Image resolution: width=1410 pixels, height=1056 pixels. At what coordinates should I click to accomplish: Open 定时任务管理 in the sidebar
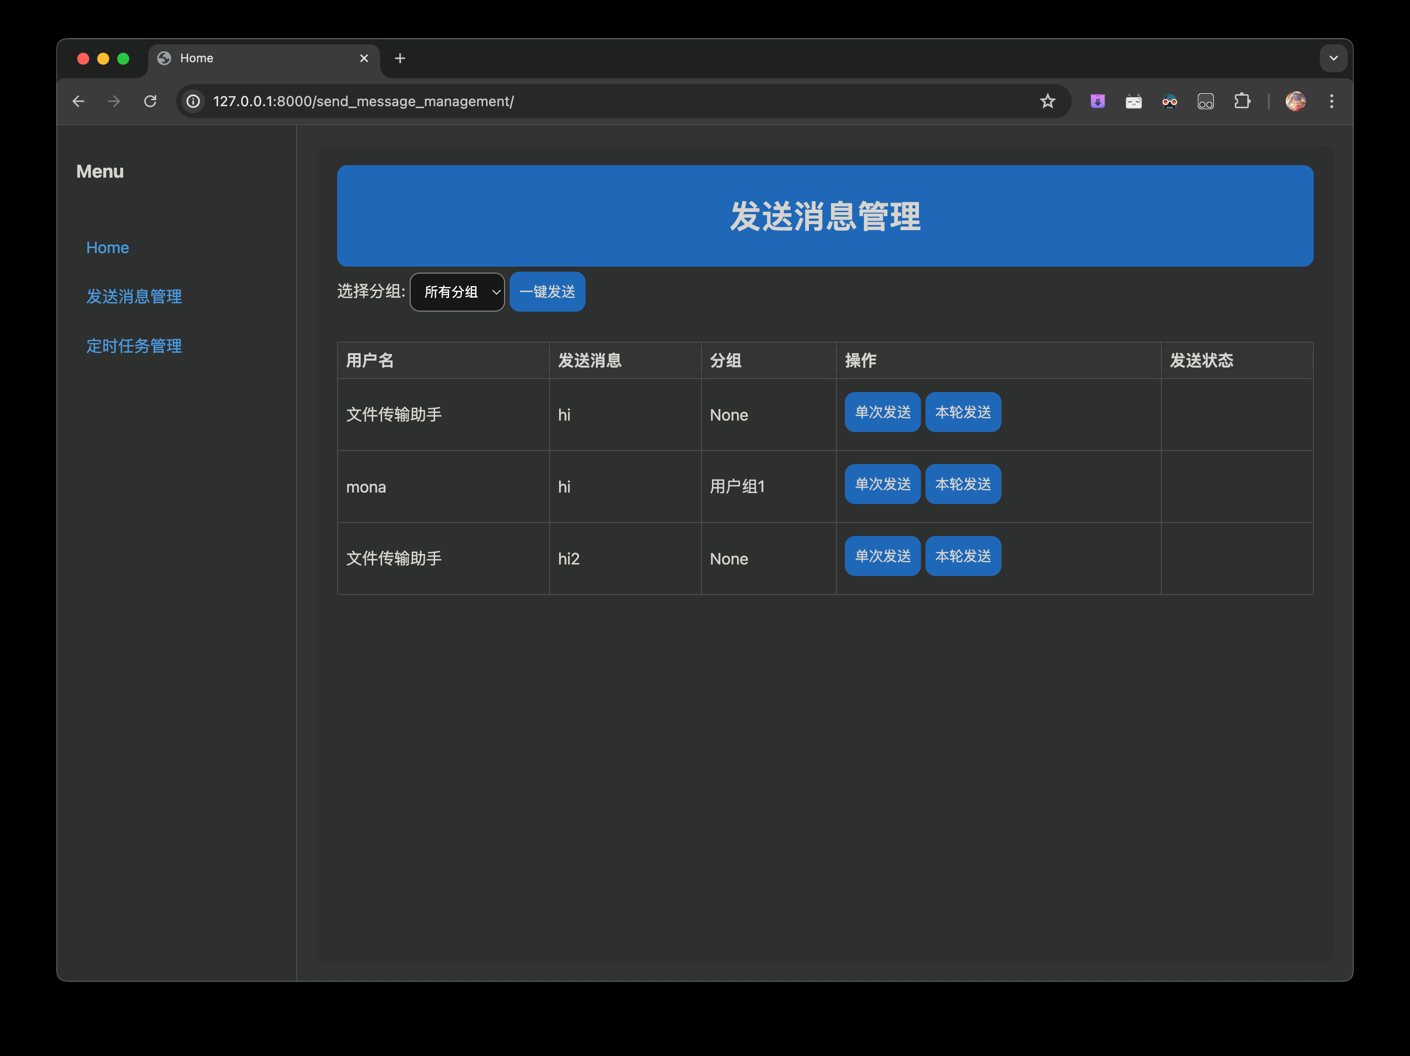[x=134, y=346]
